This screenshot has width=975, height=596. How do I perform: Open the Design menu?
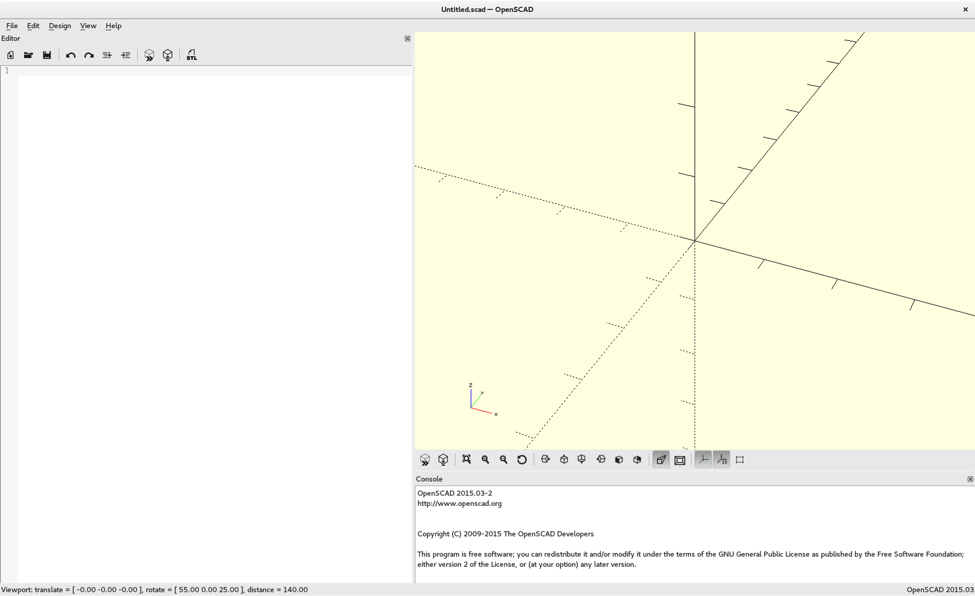coord(60,26)
